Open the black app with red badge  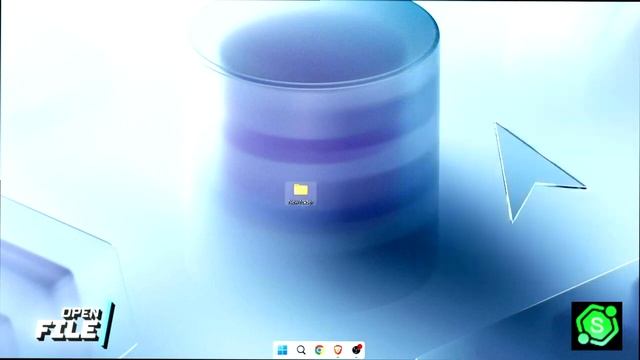[356, 350]
